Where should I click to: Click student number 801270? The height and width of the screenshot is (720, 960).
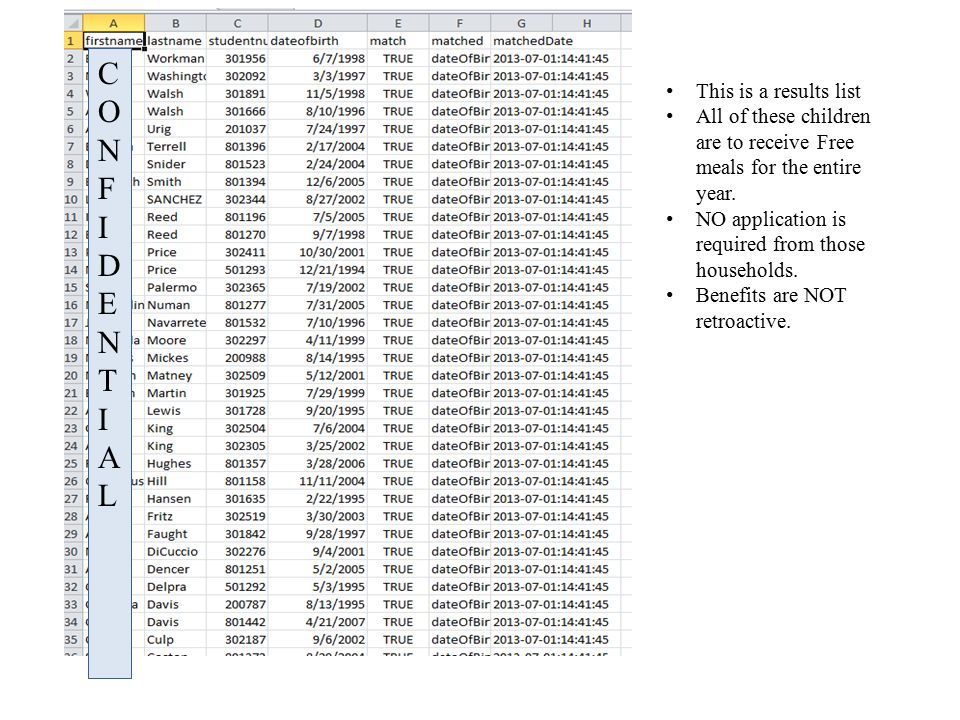point(238,235)
